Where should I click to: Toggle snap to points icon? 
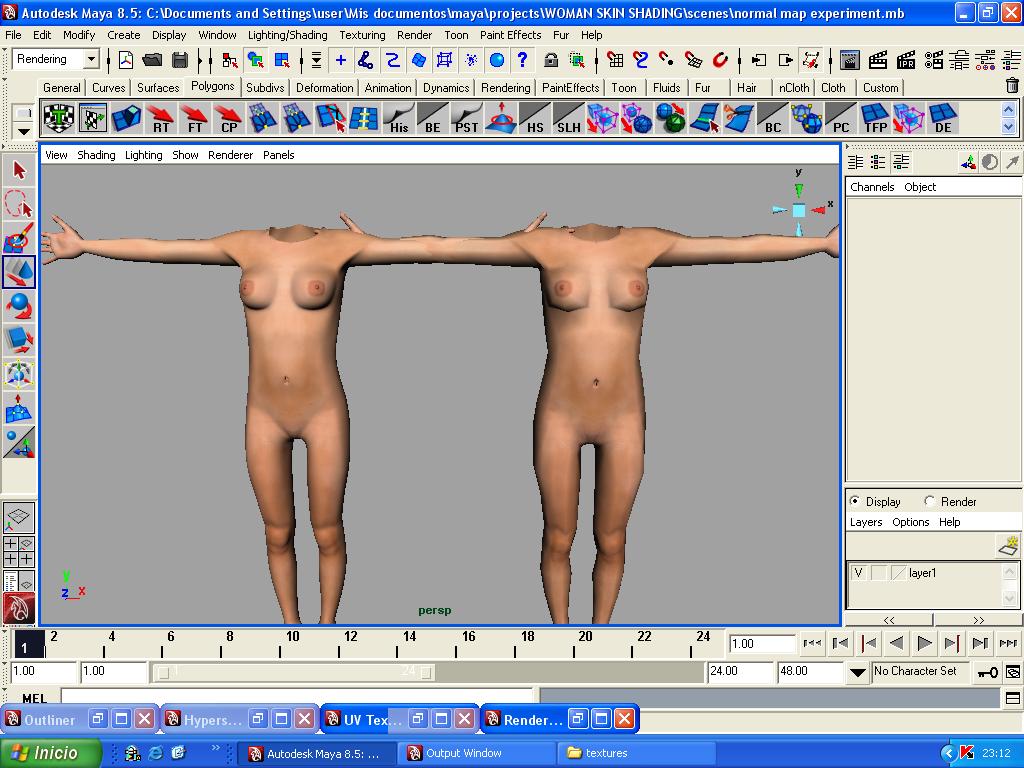tap(667, 60)
